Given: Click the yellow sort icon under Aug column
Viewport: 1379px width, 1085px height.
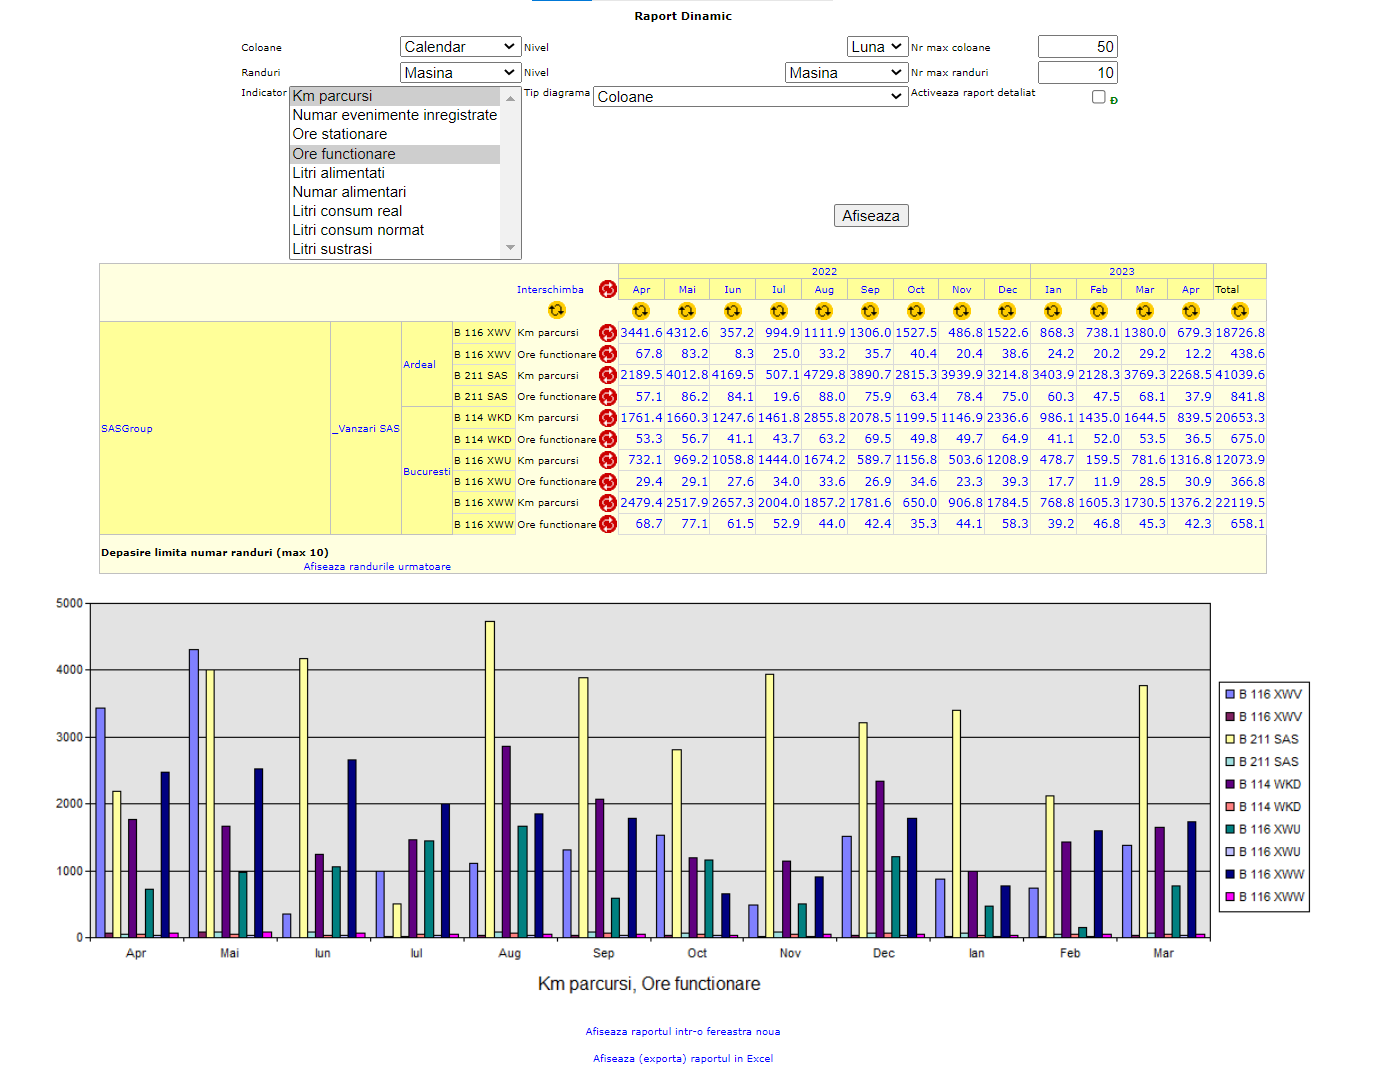Looking at the screenshot, I should coord(824,311).
